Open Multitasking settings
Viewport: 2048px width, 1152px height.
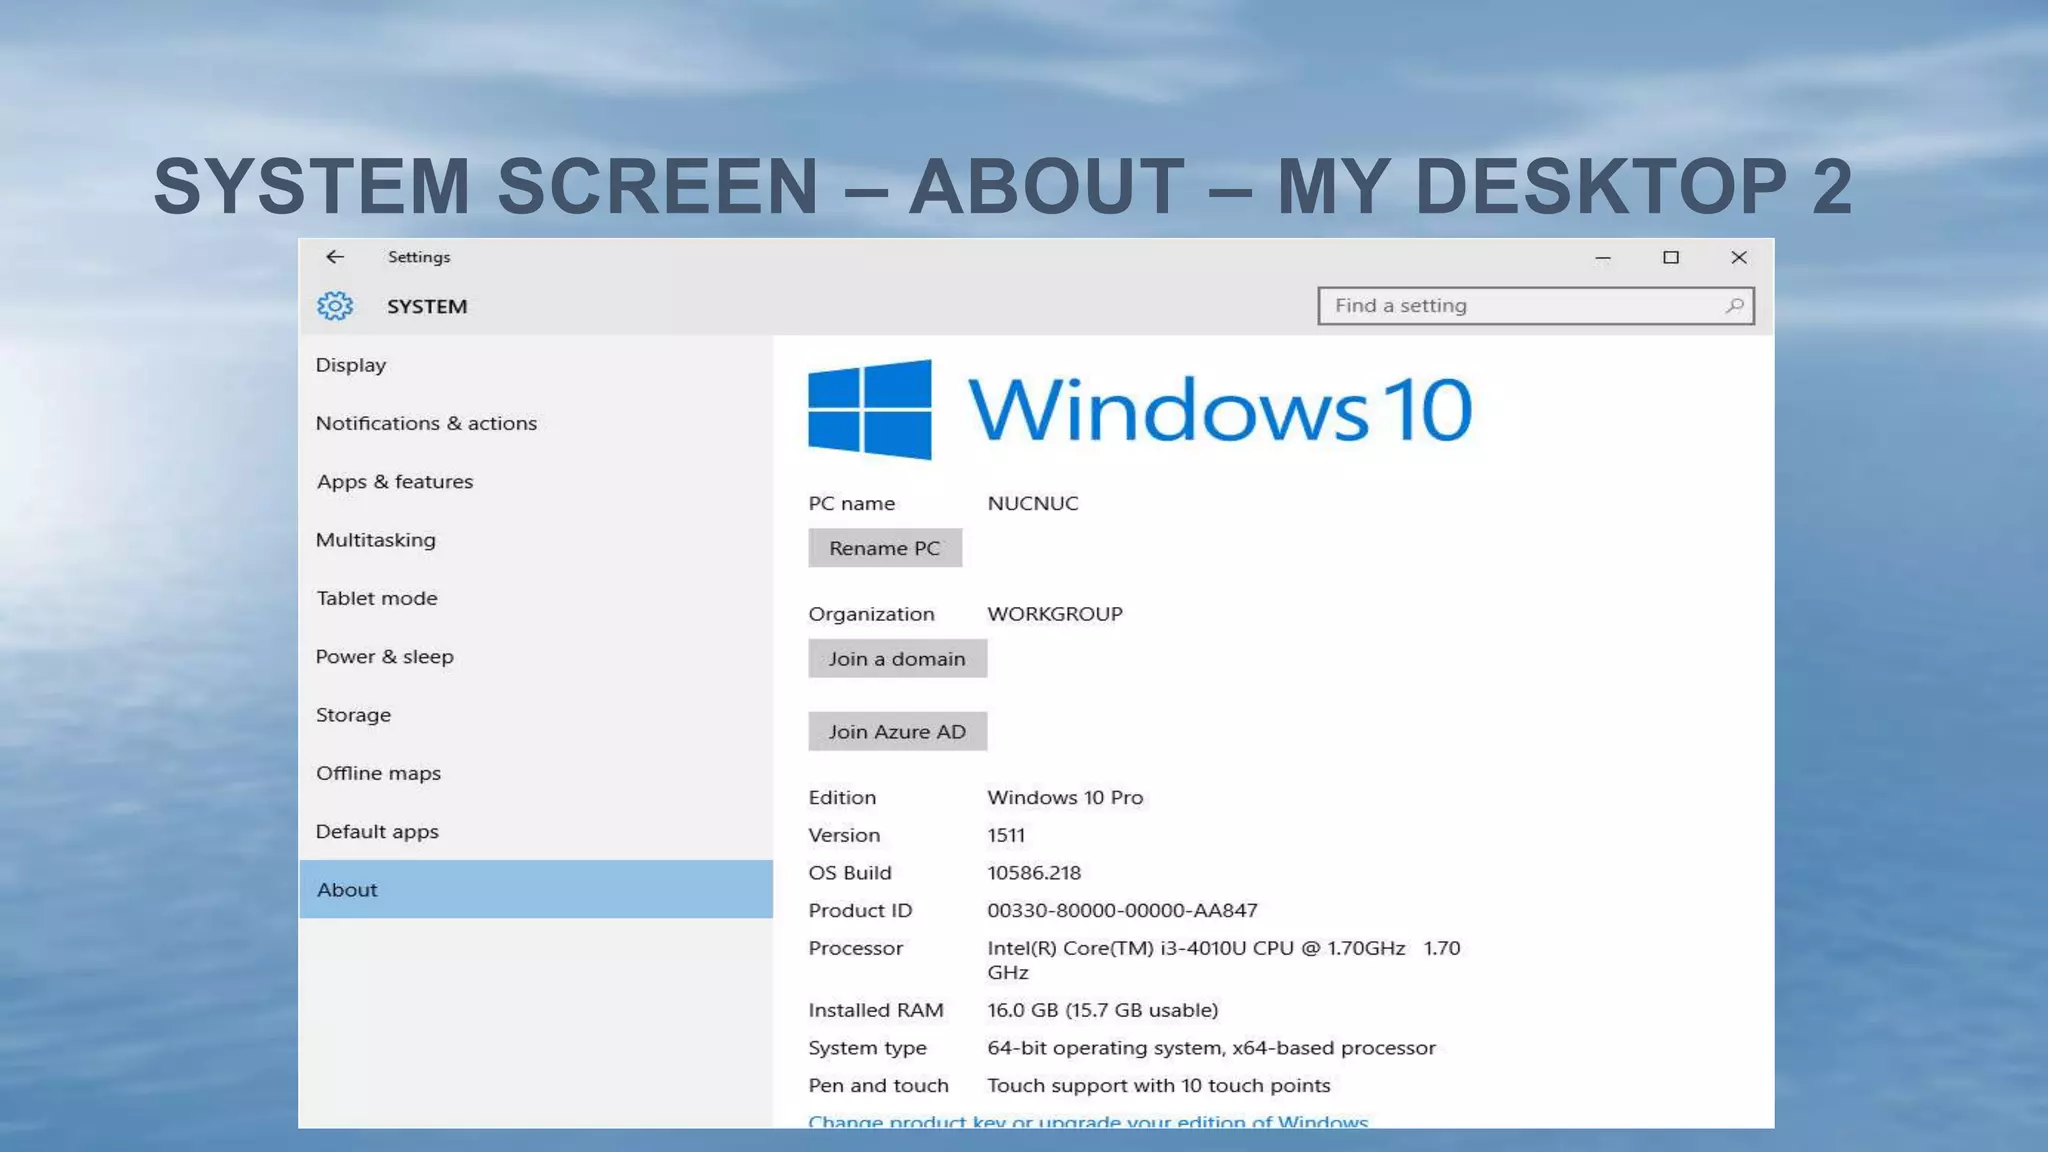click(x=536, y=540)
